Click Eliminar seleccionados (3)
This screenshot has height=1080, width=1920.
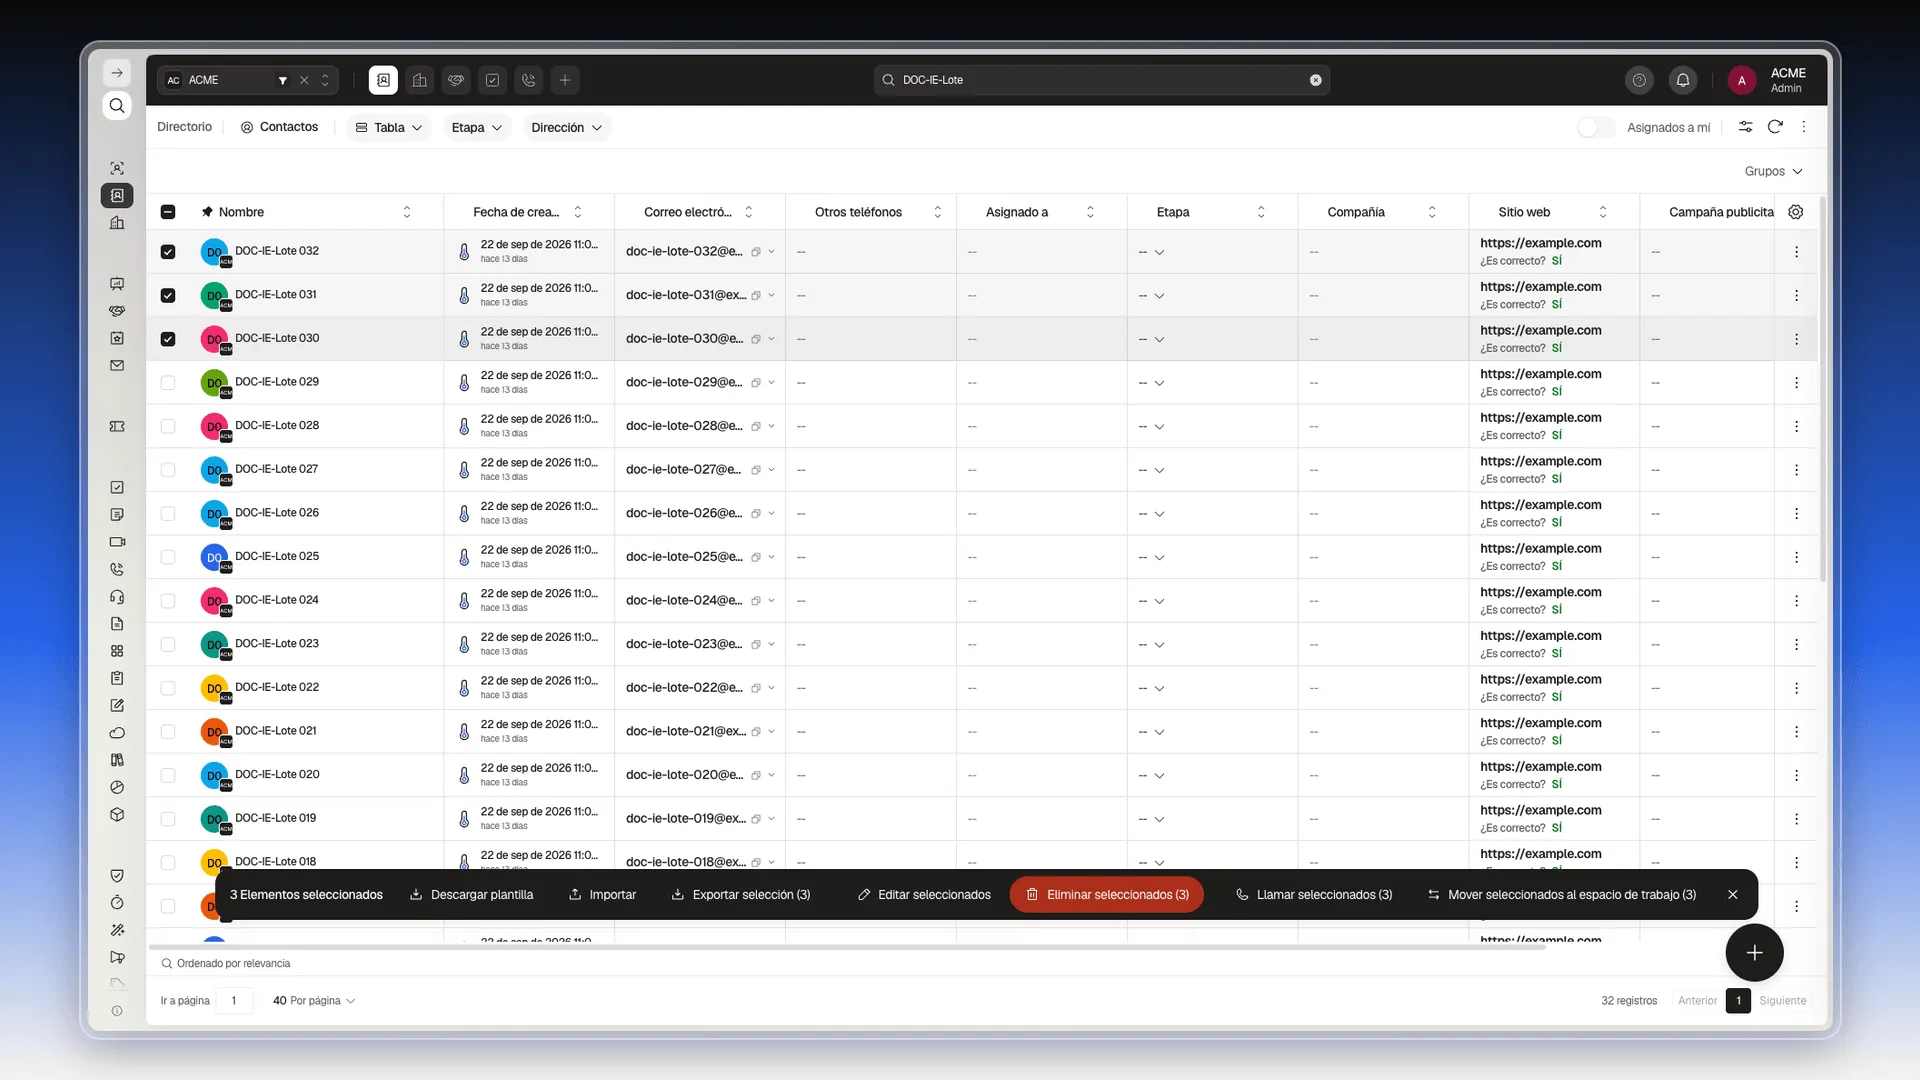pyautogui.click(x=1107, y=895)
